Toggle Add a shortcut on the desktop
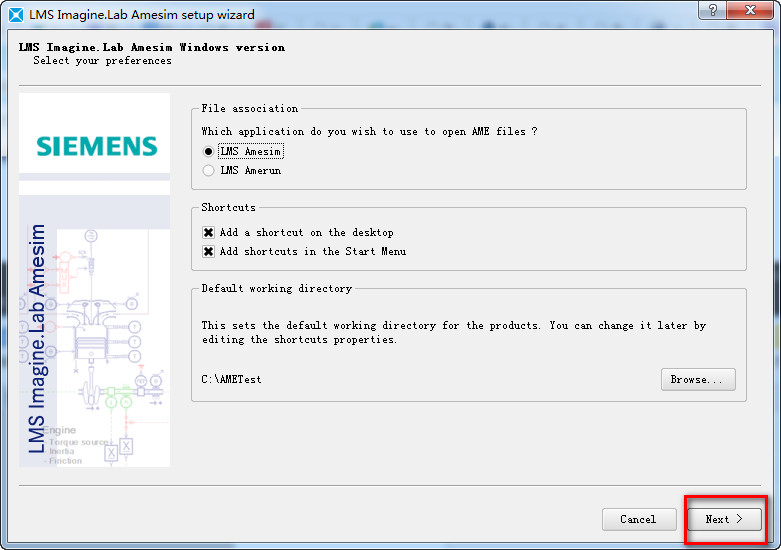 pos(298,232)
